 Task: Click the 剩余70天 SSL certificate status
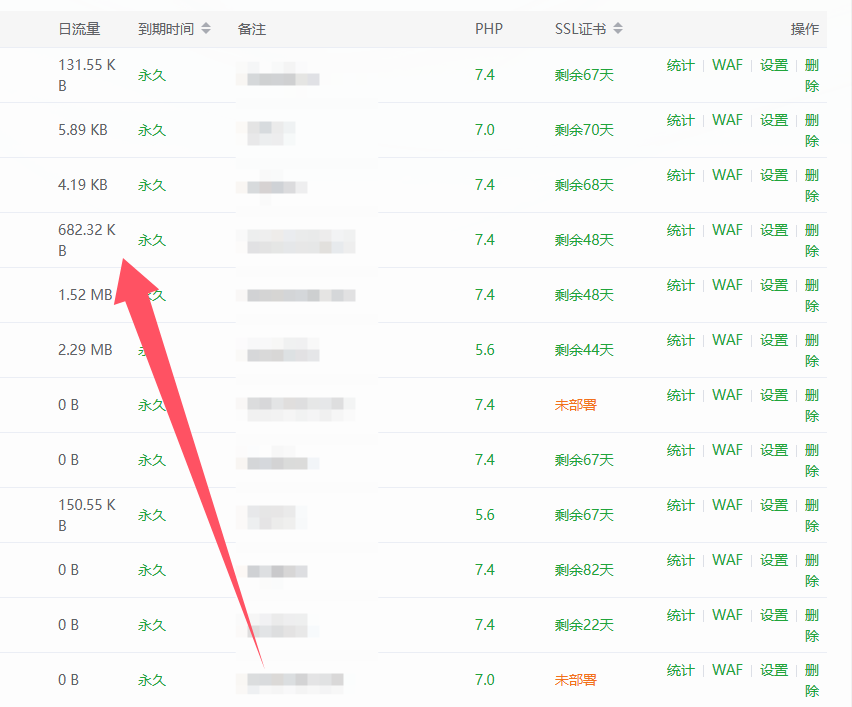tap(584, 130)
